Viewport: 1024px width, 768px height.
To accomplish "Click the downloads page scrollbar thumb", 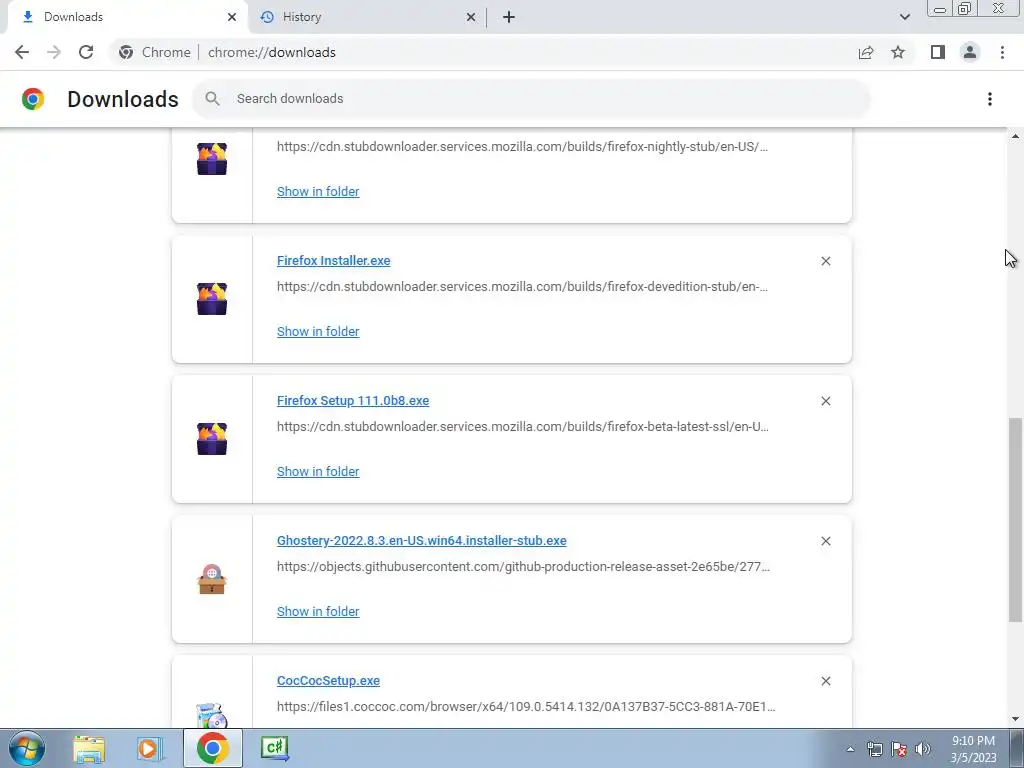I will 1015,520.
